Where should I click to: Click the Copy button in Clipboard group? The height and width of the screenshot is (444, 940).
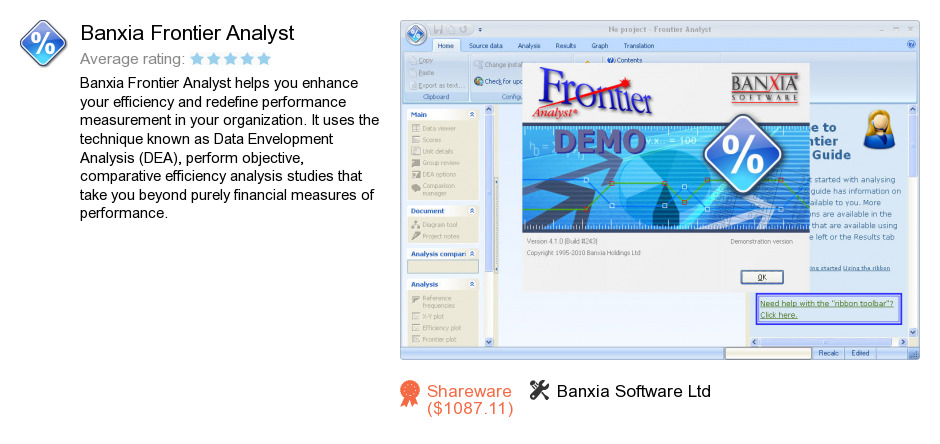pos(421,61)
